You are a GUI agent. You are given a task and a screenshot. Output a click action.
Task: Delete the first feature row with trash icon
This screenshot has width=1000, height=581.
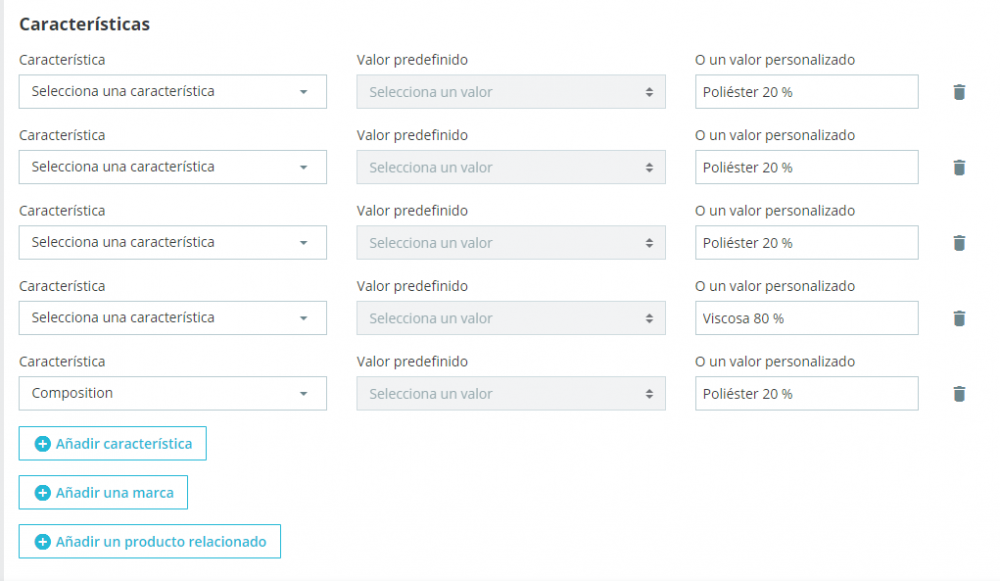point(959,92)
